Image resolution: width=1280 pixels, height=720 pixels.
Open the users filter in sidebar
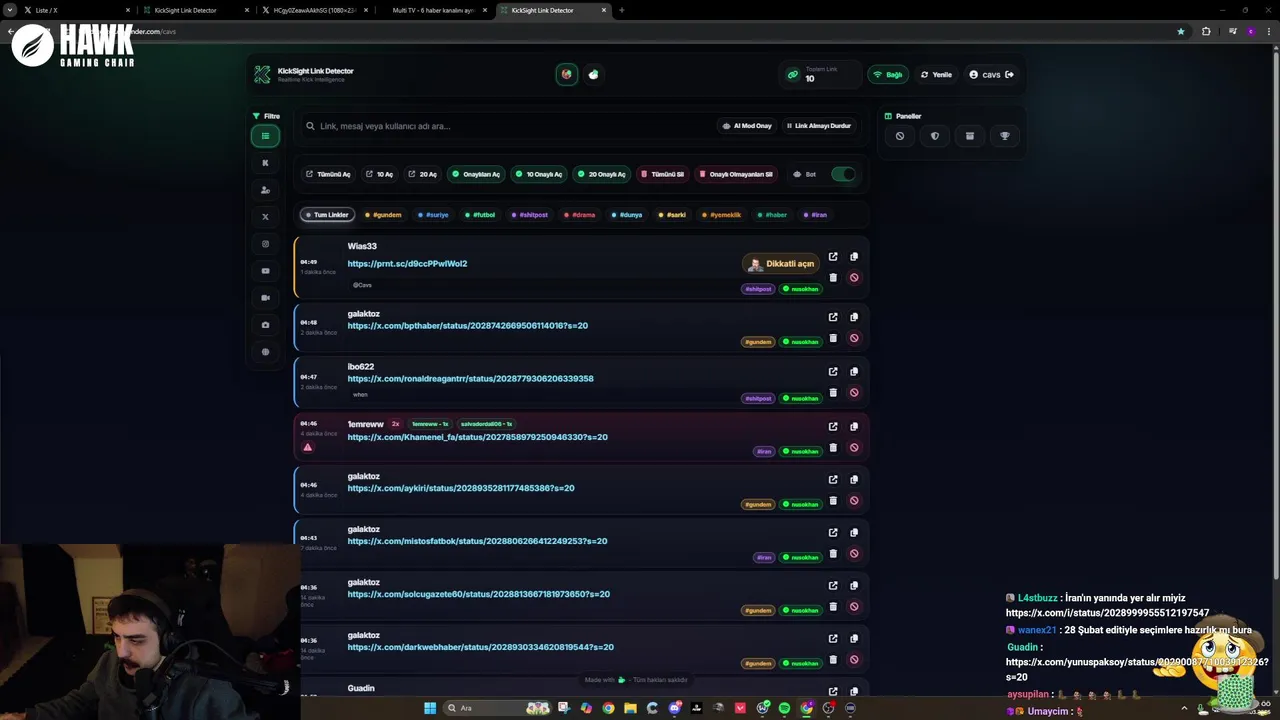[265, 190]
